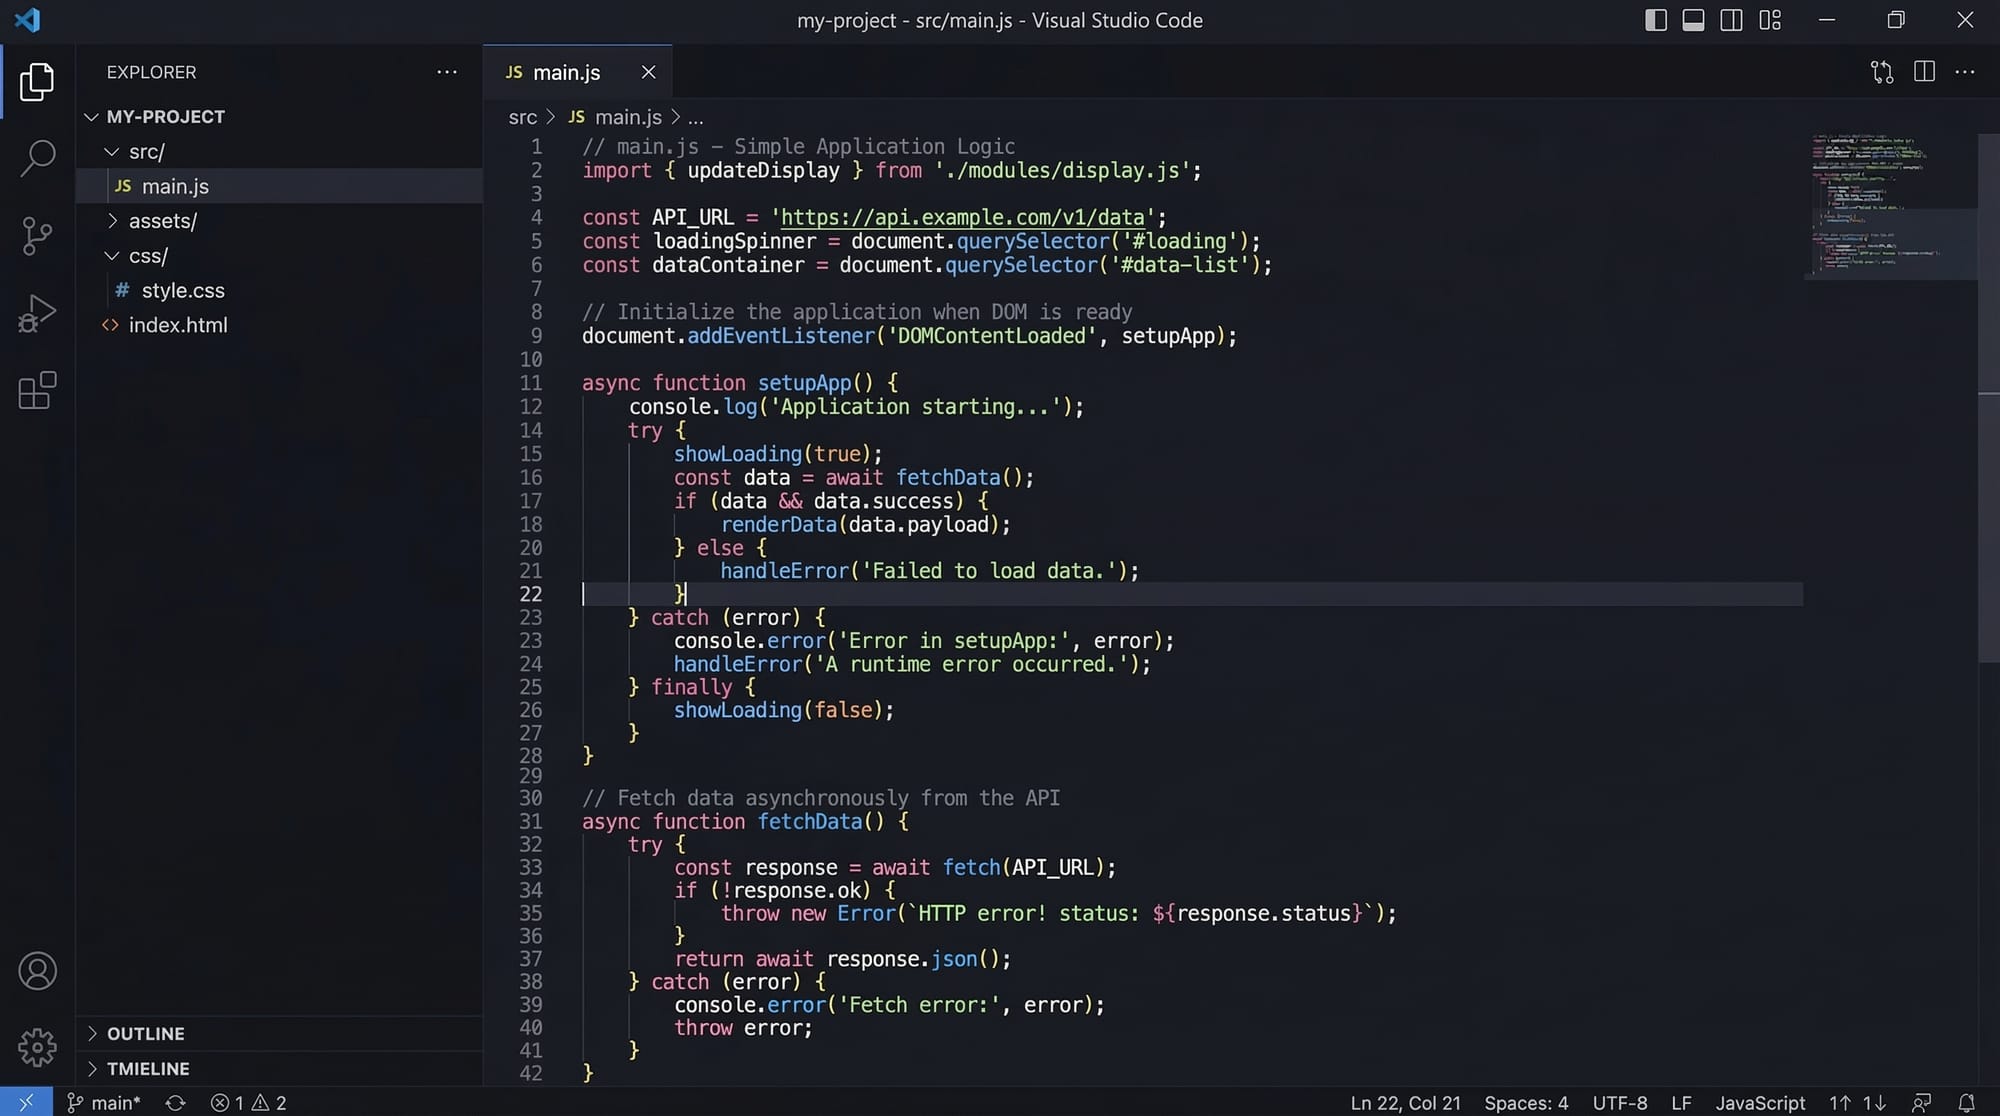Expand the assets/ folder
This screenshot has height=1116, width=2000.
162,221
